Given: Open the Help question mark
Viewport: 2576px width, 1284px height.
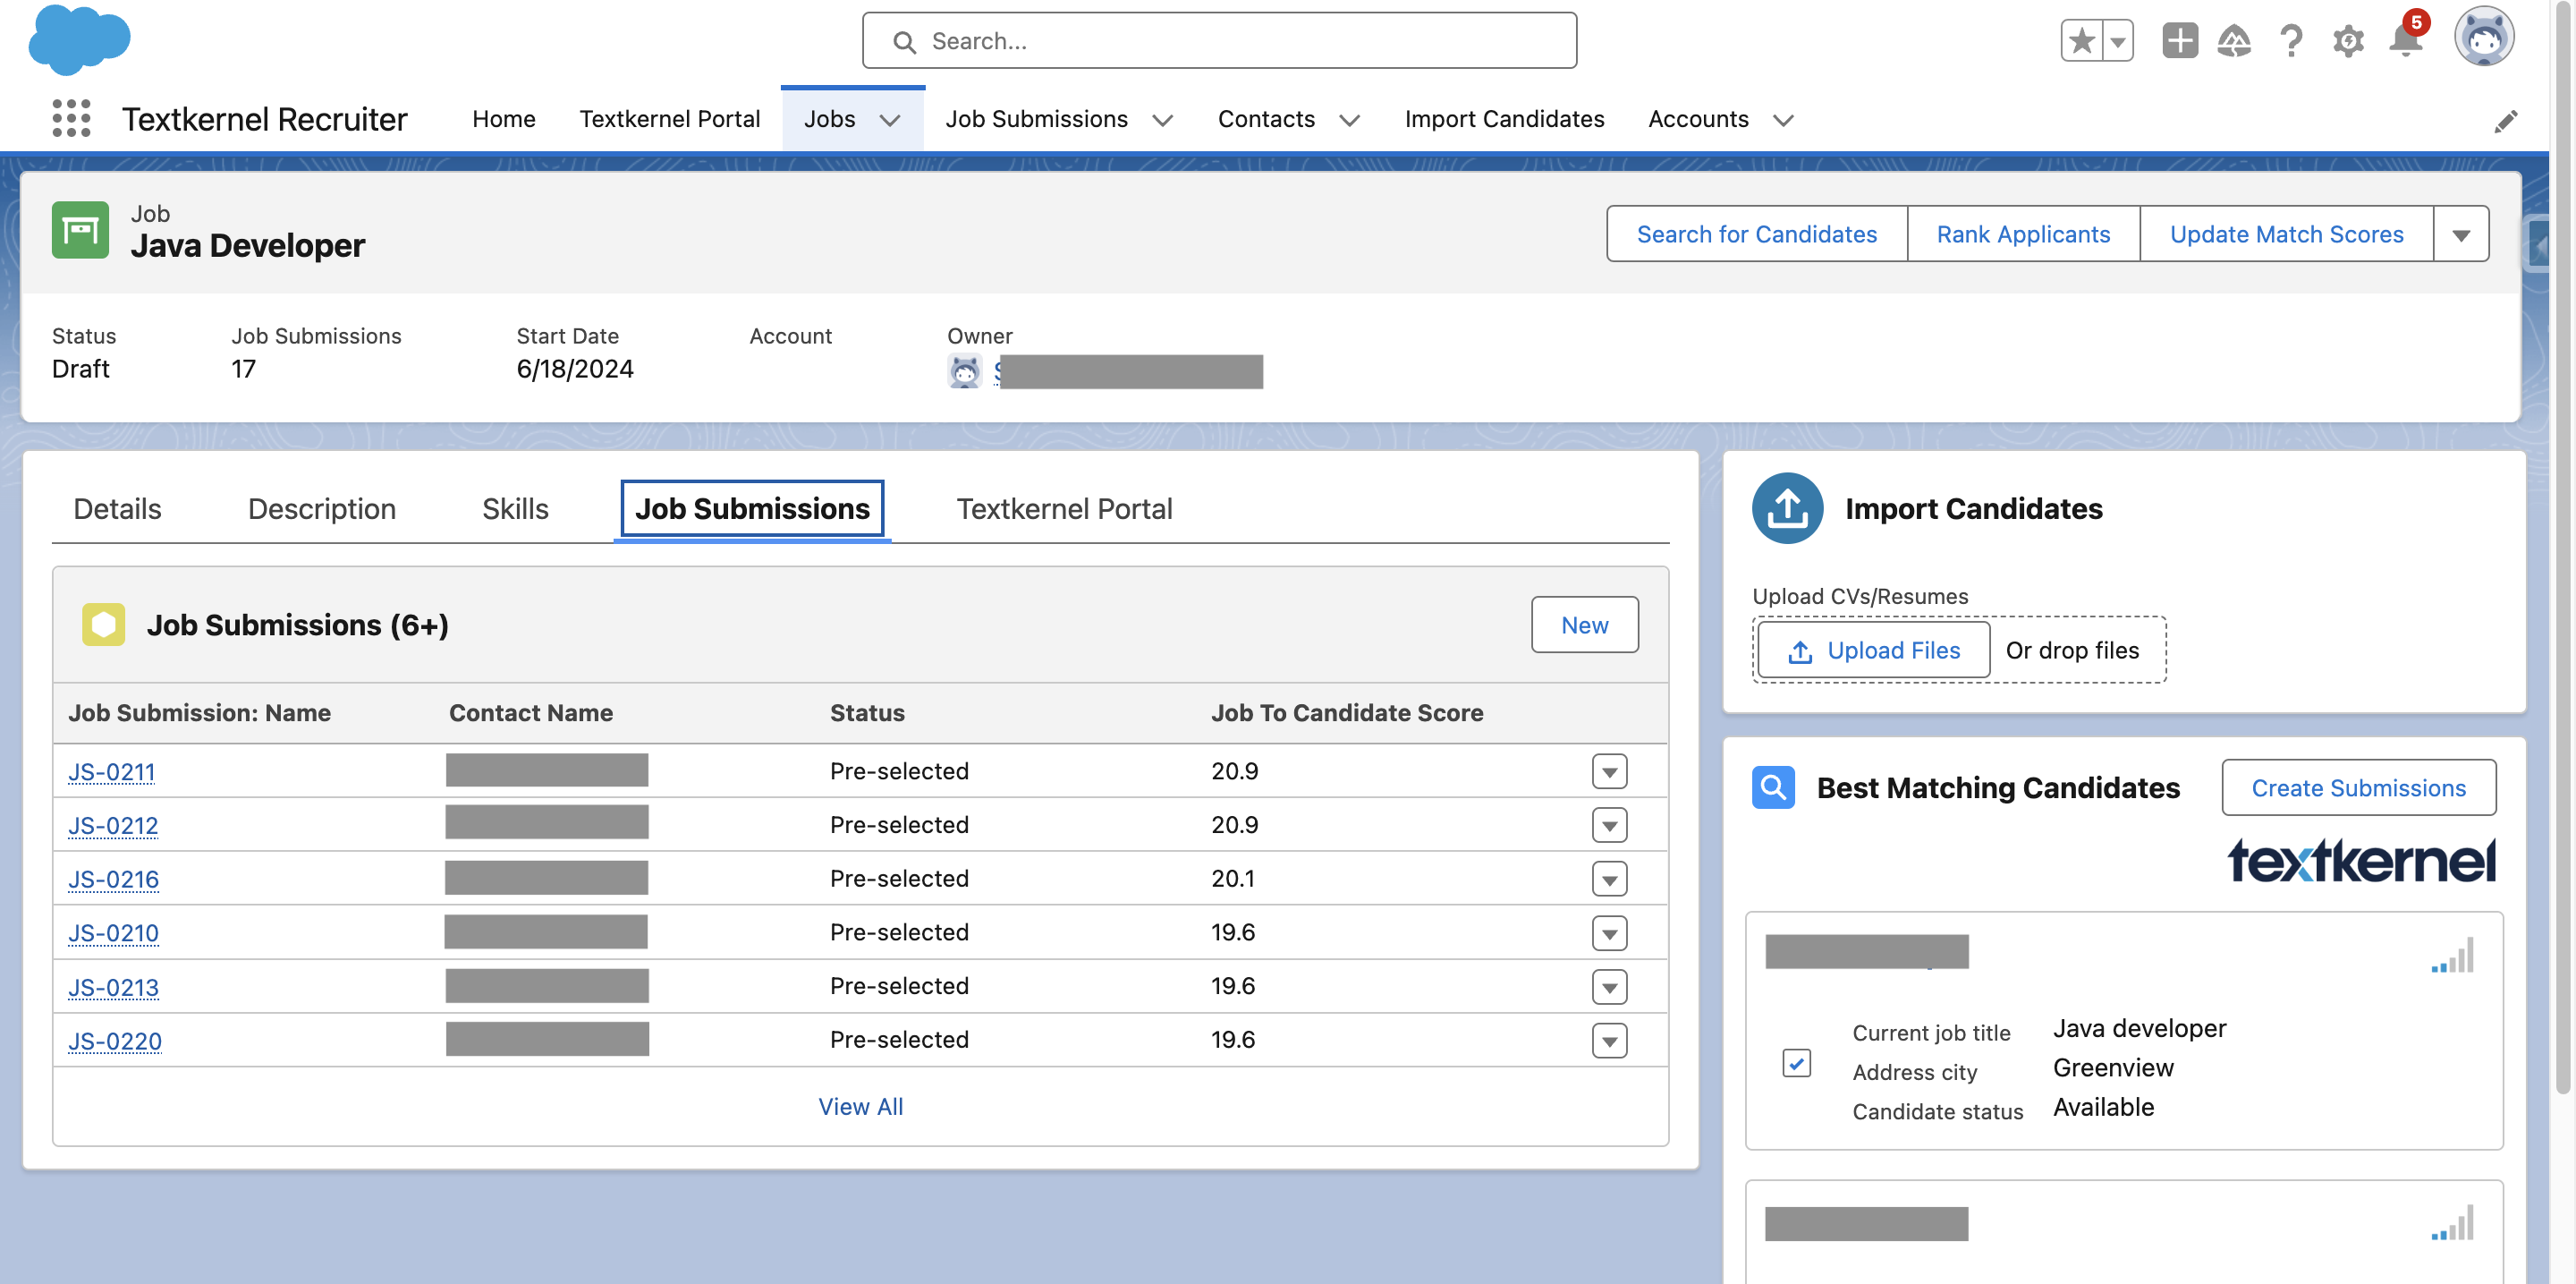Looking at the screenshot, I should [2291, 41].
